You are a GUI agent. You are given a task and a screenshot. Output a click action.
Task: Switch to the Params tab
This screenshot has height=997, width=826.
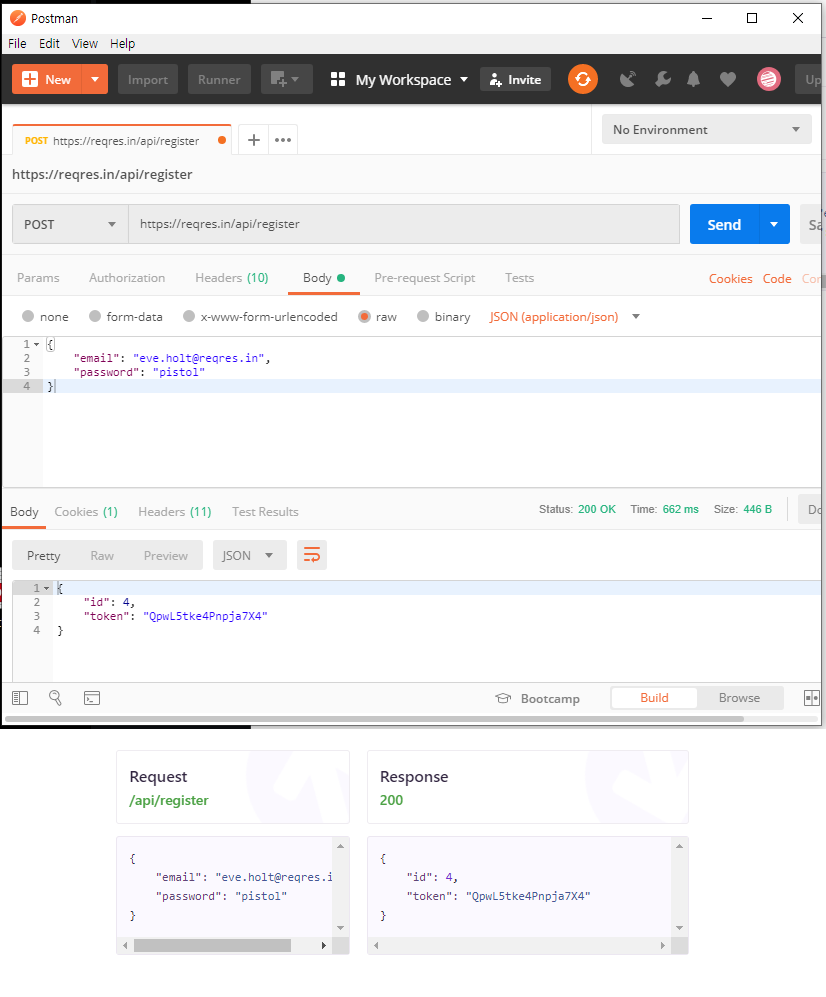coord(38,278)
